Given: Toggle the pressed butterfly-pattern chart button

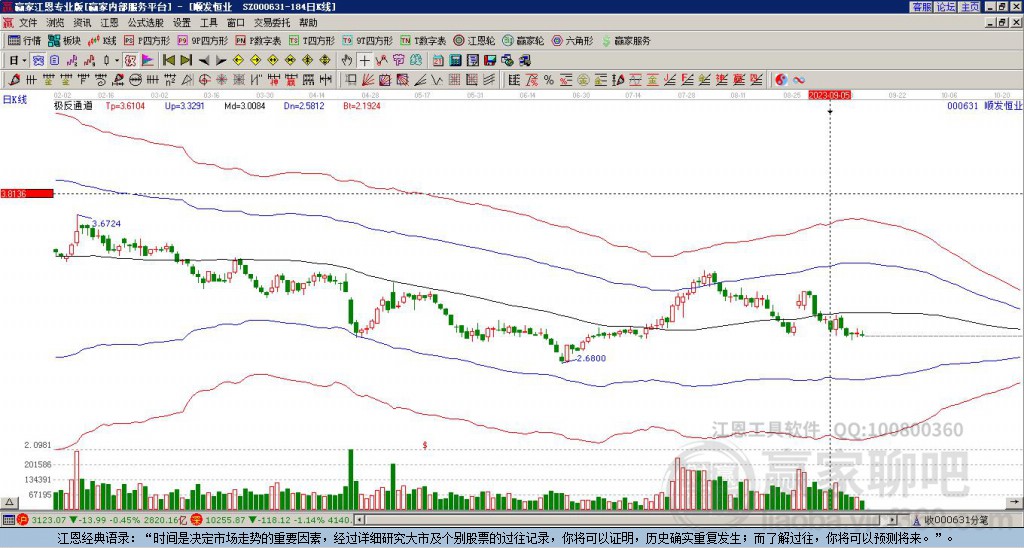Looking at the screenshot, I should point(38,61).
